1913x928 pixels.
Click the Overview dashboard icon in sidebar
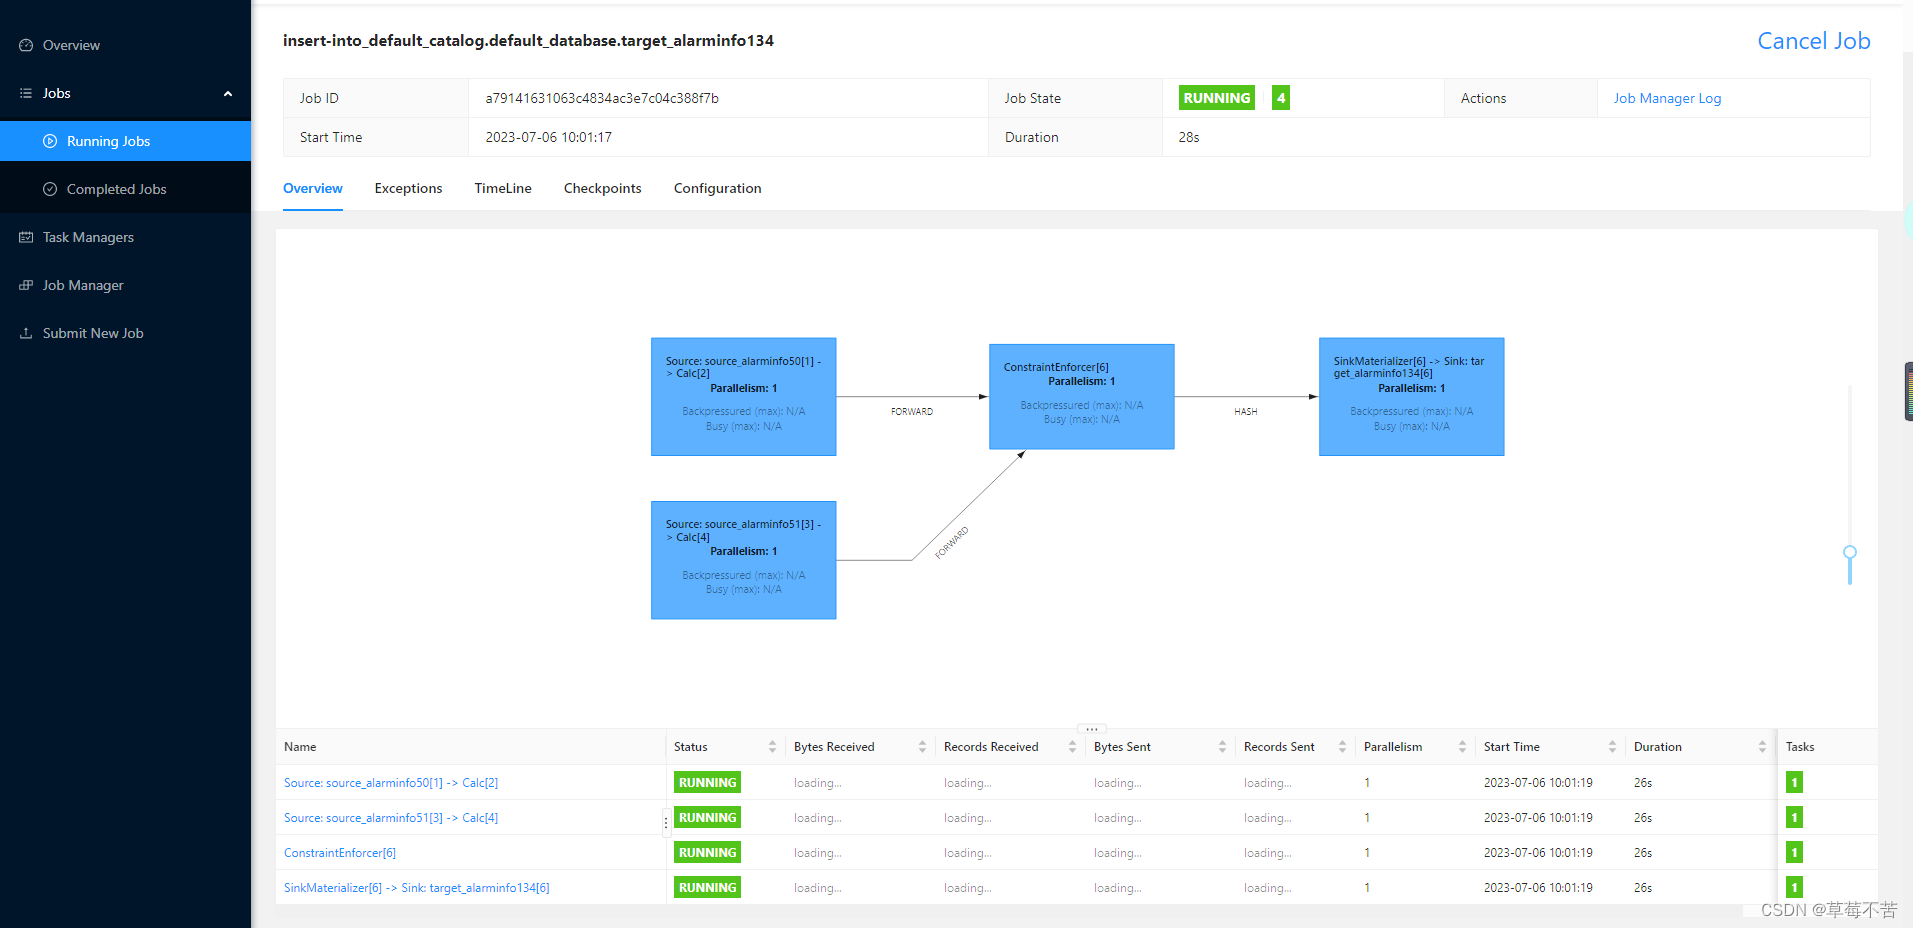pos(26,45)
